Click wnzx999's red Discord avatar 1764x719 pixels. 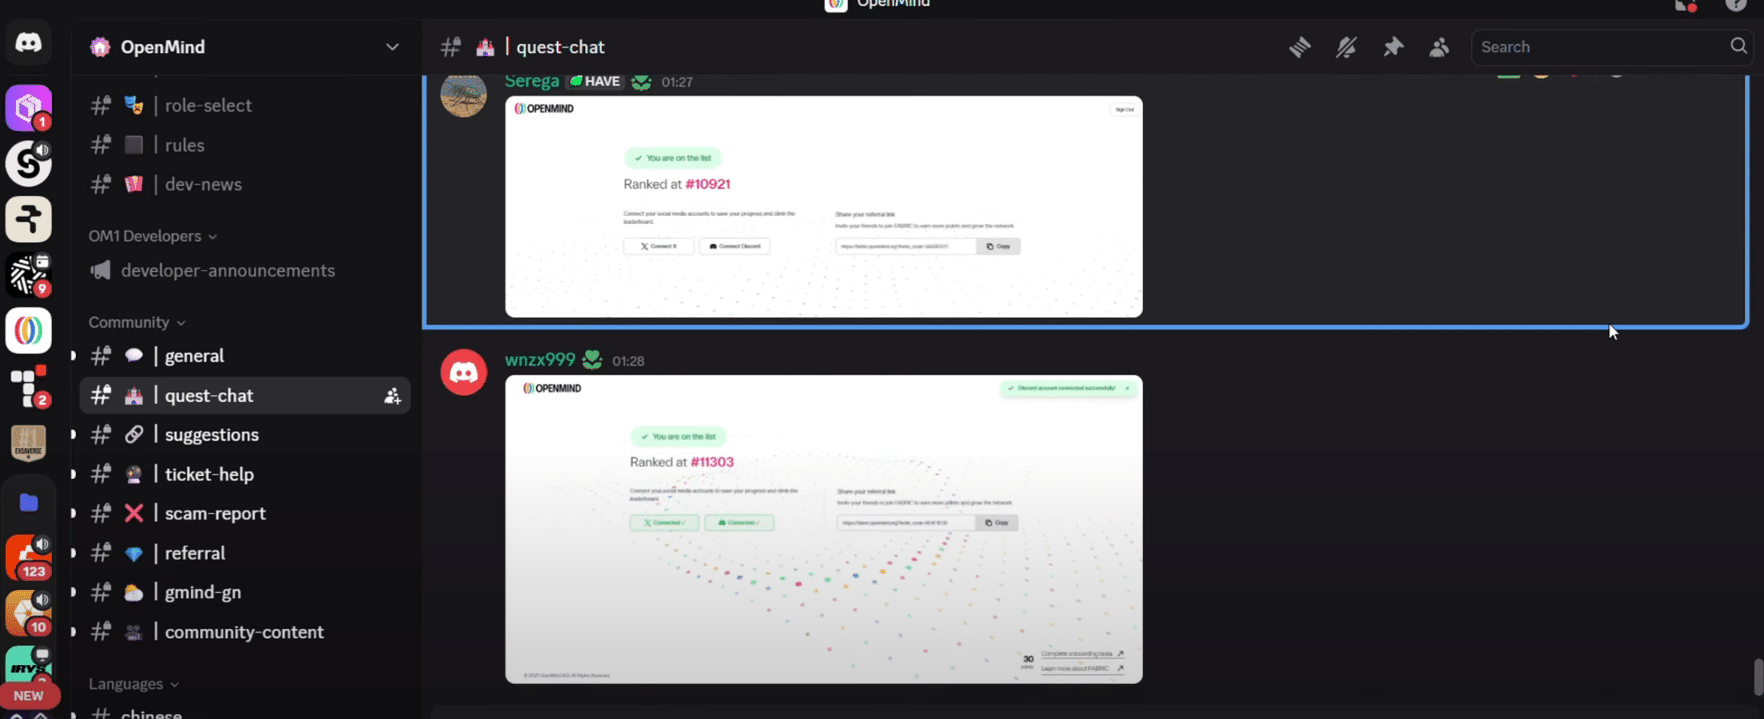463,373
